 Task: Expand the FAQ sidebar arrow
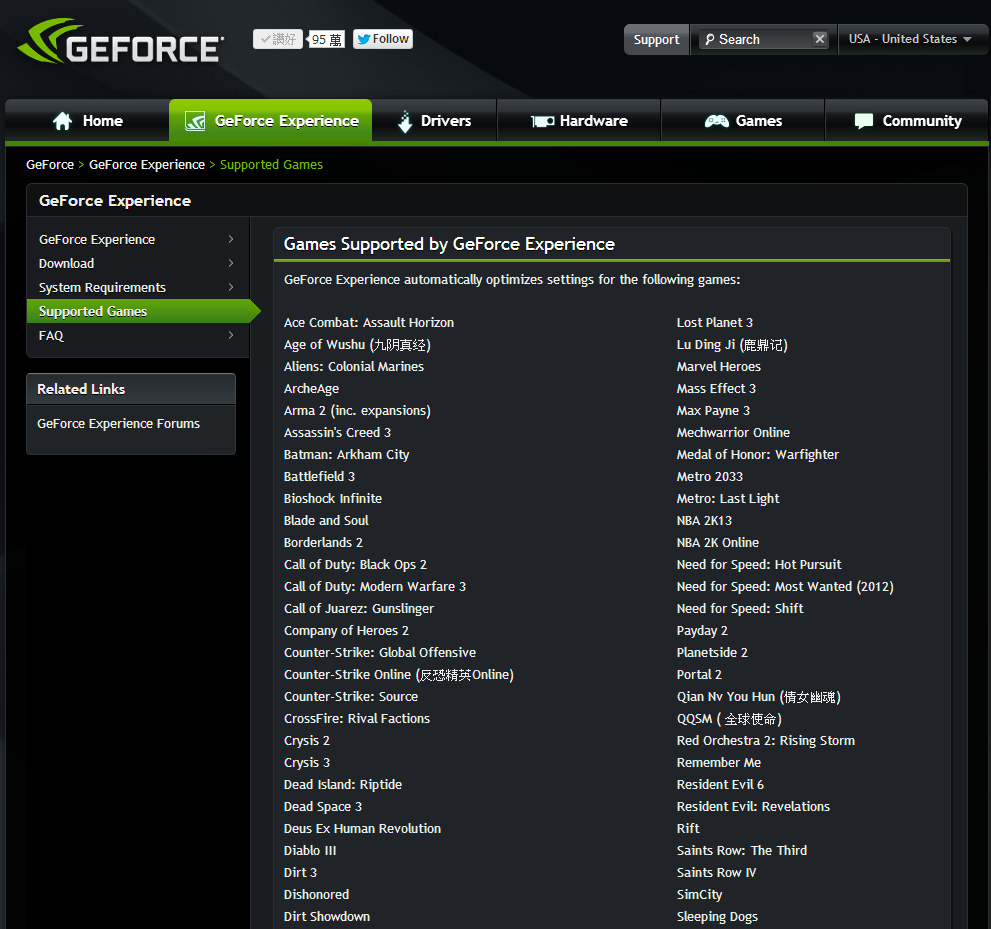(x=231, y=335)
